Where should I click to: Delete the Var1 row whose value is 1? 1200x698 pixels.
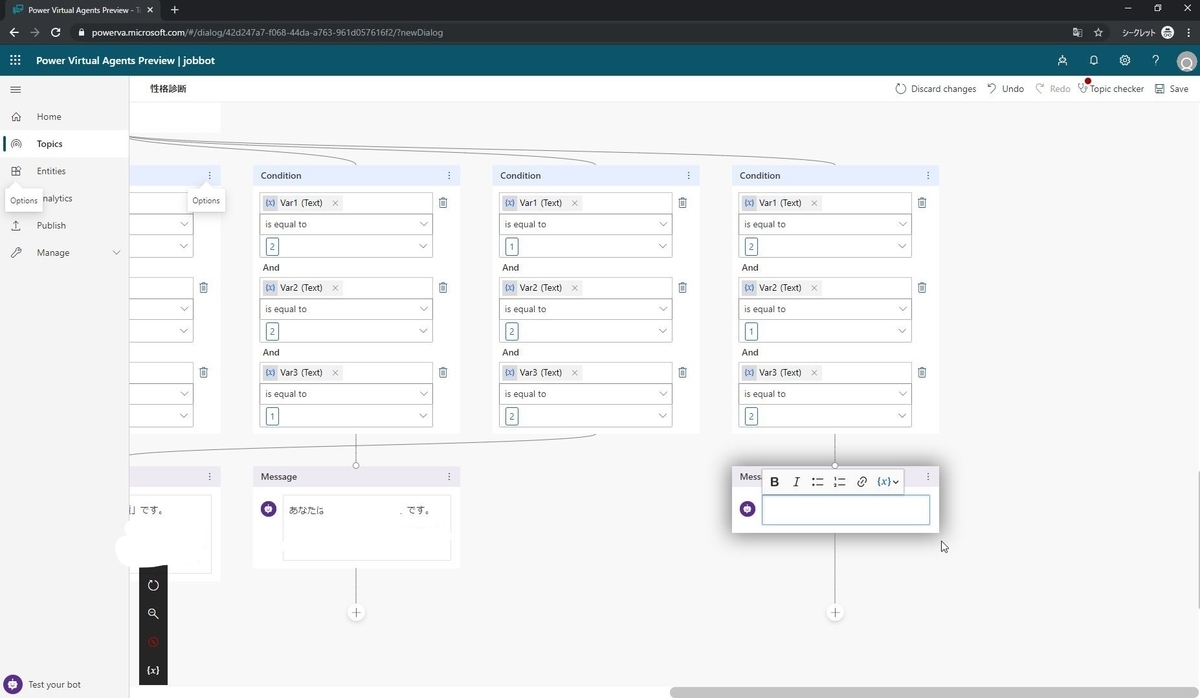pos(682,202)
